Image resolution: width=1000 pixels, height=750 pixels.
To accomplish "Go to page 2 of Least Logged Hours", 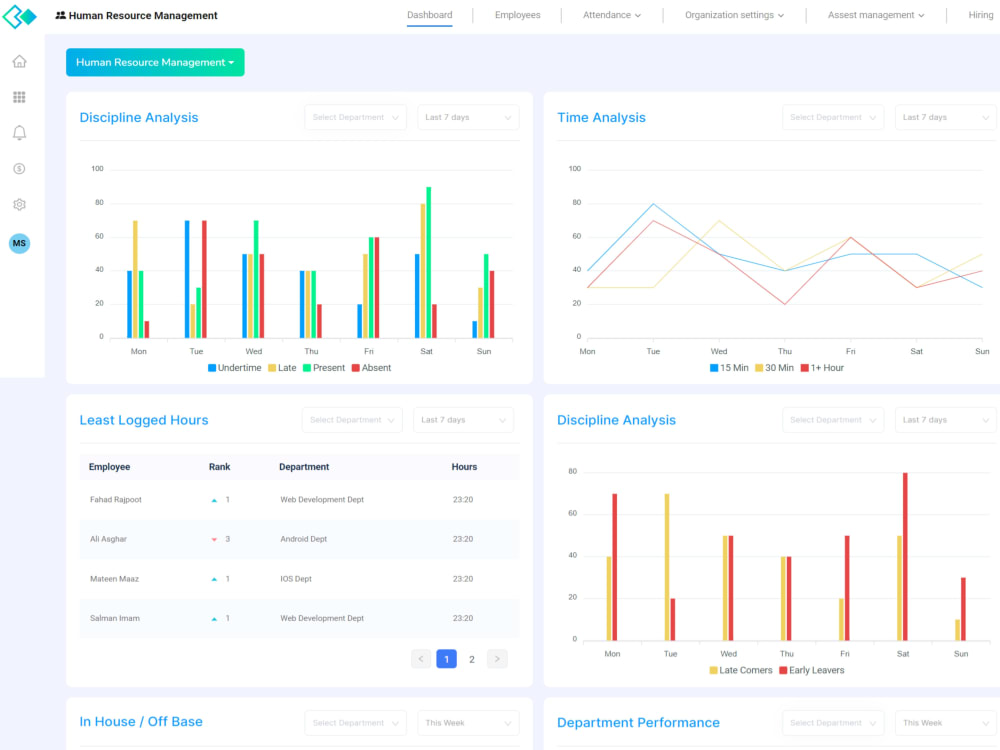I will click(x=471, y=658).
